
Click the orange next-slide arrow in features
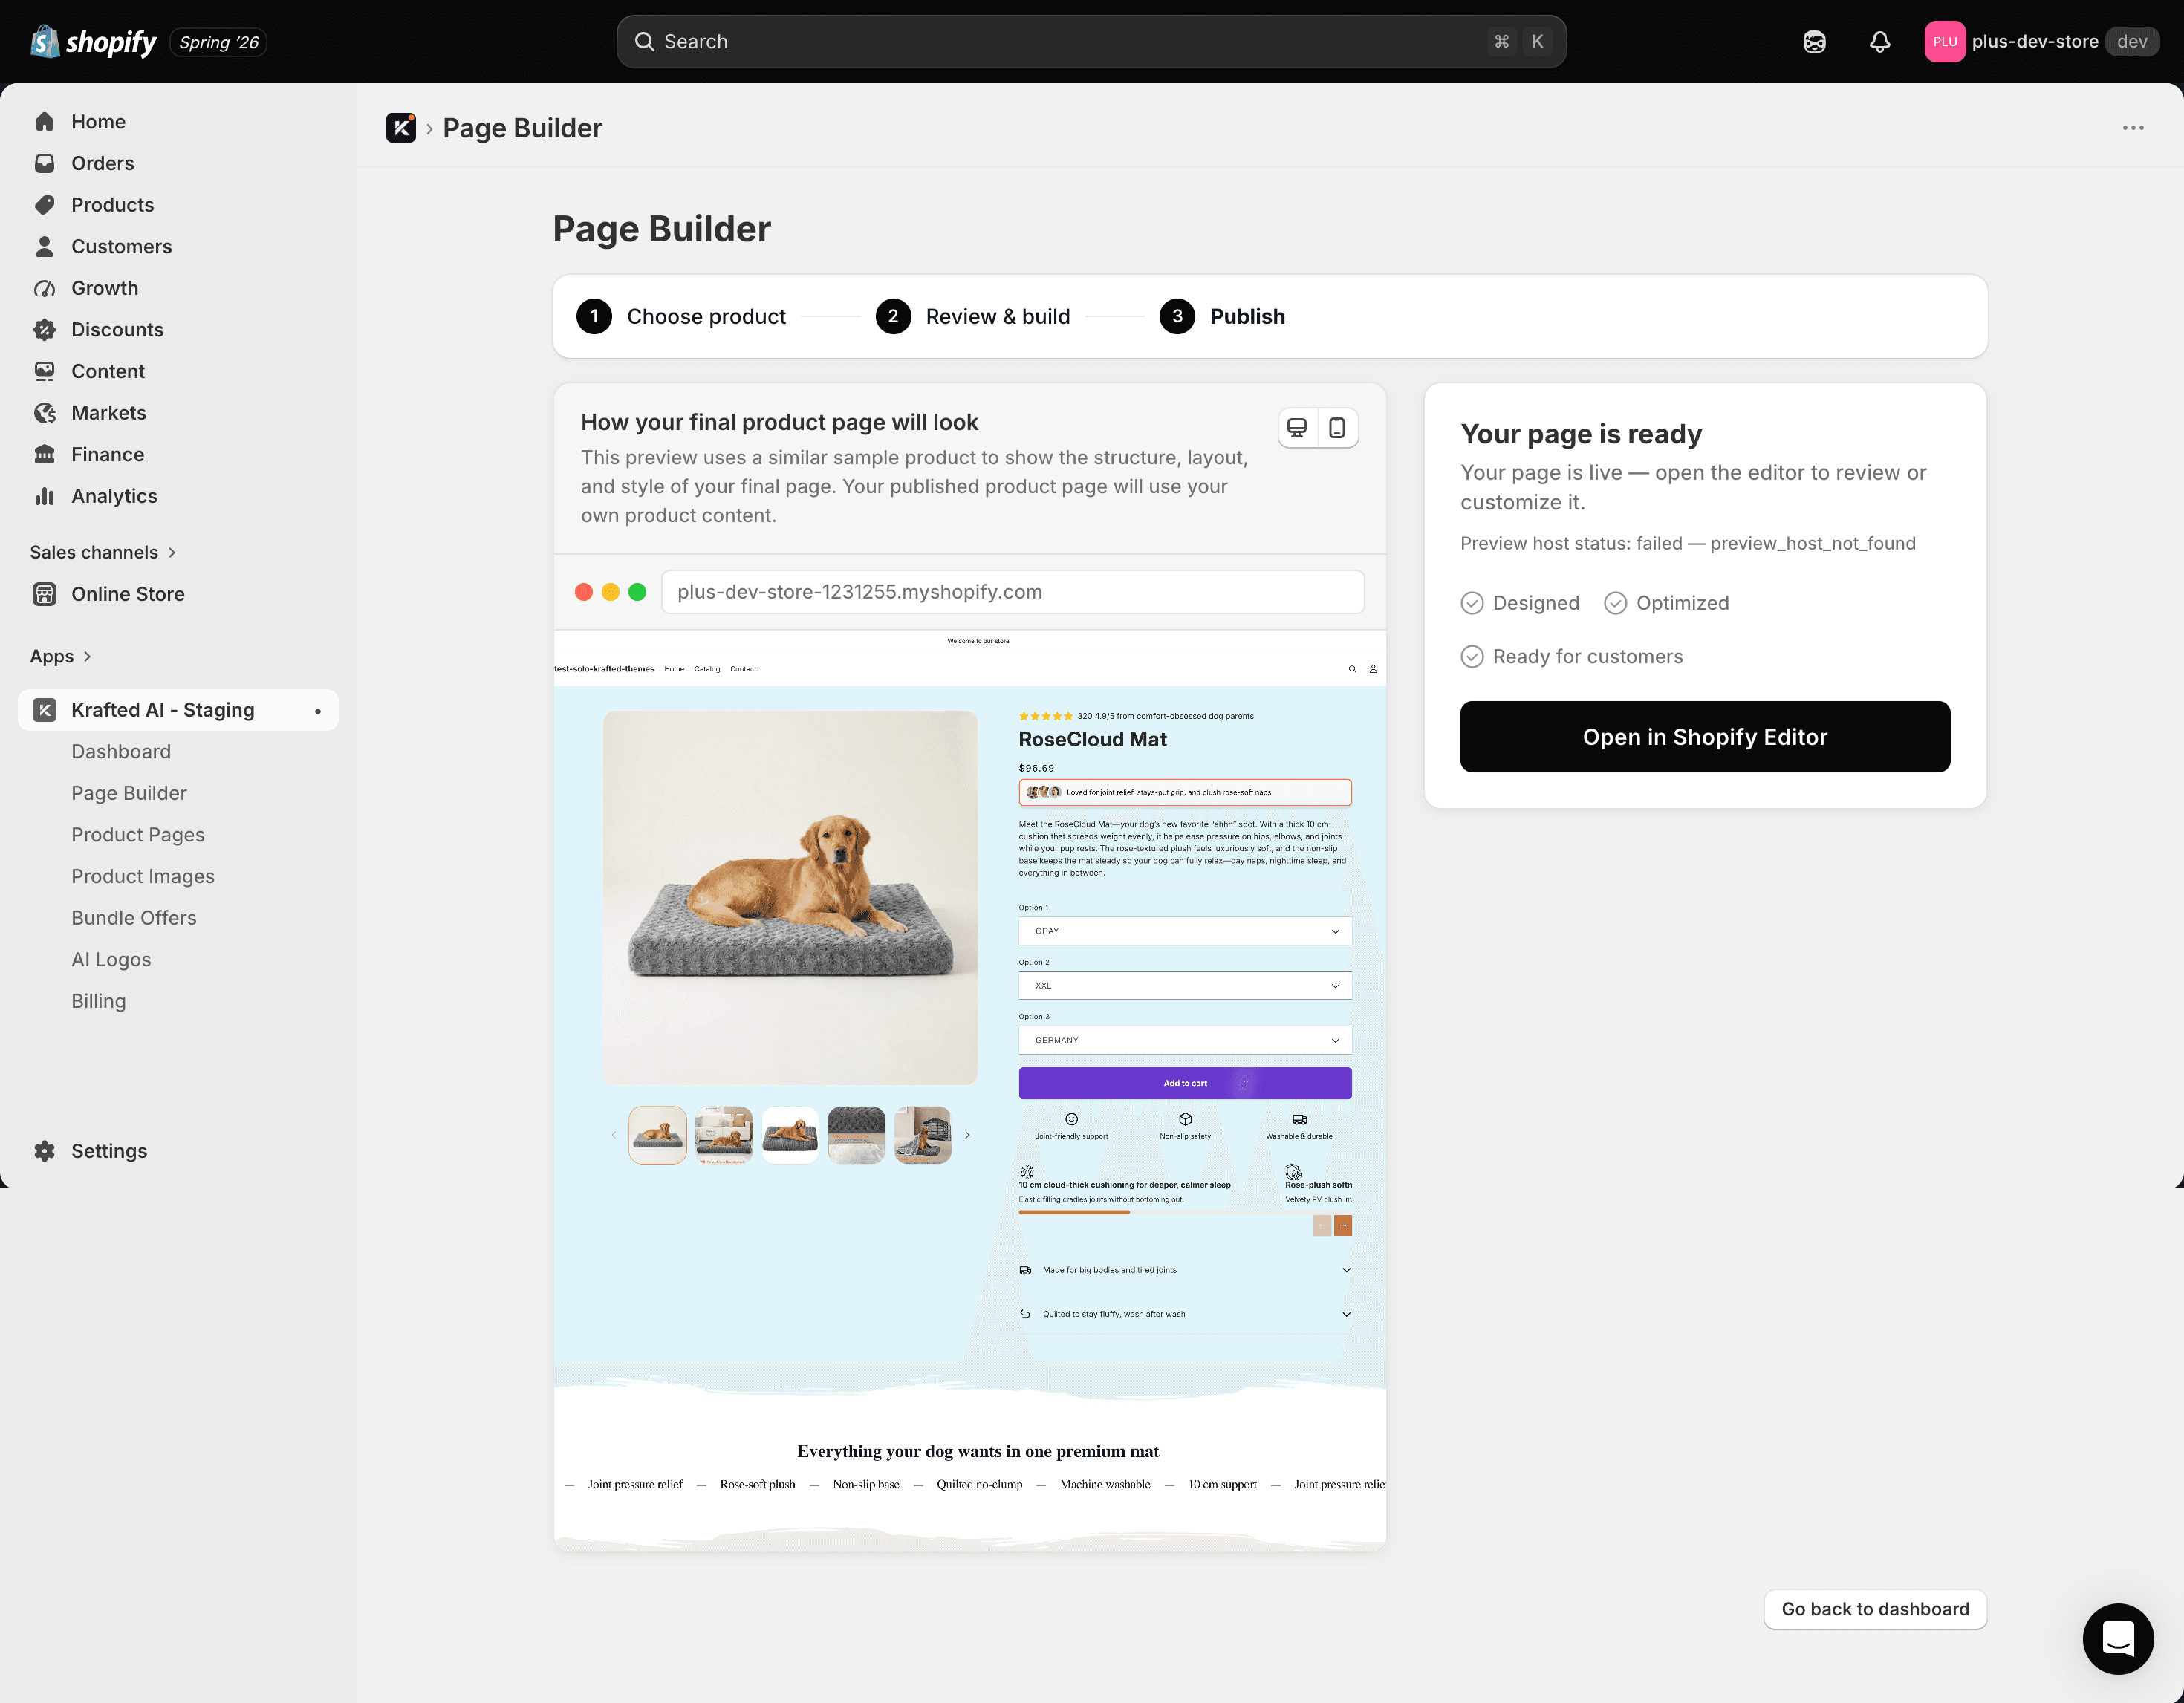tap(1343, 1225)
